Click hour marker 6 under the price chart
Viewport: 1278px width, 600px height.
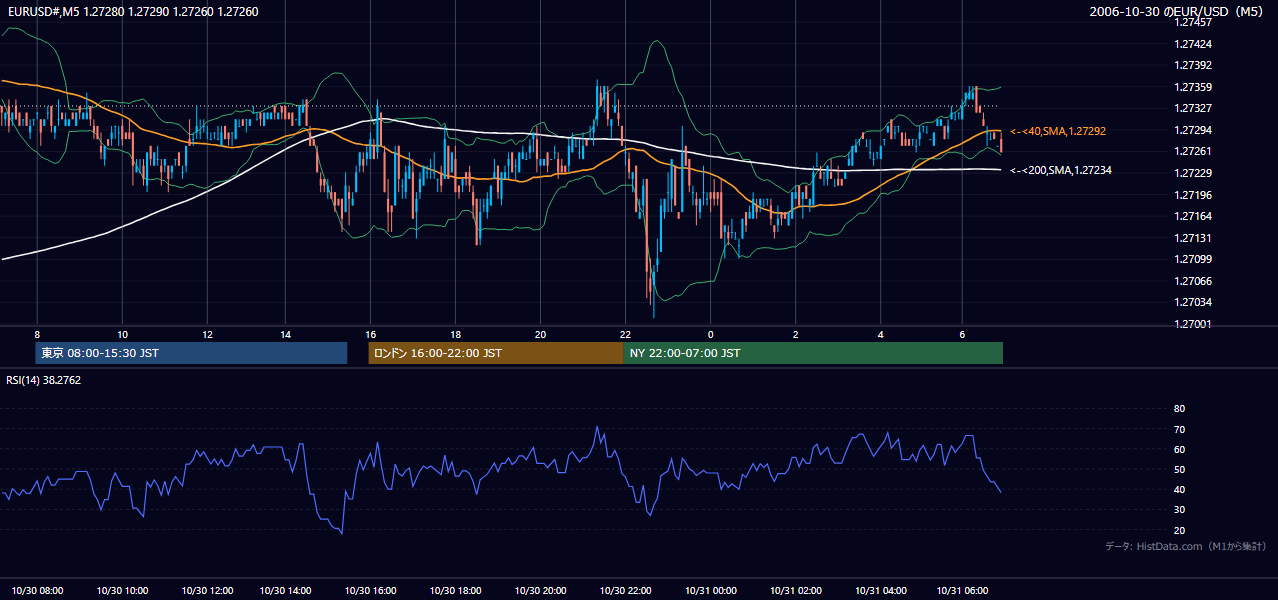tap(962, 334)
